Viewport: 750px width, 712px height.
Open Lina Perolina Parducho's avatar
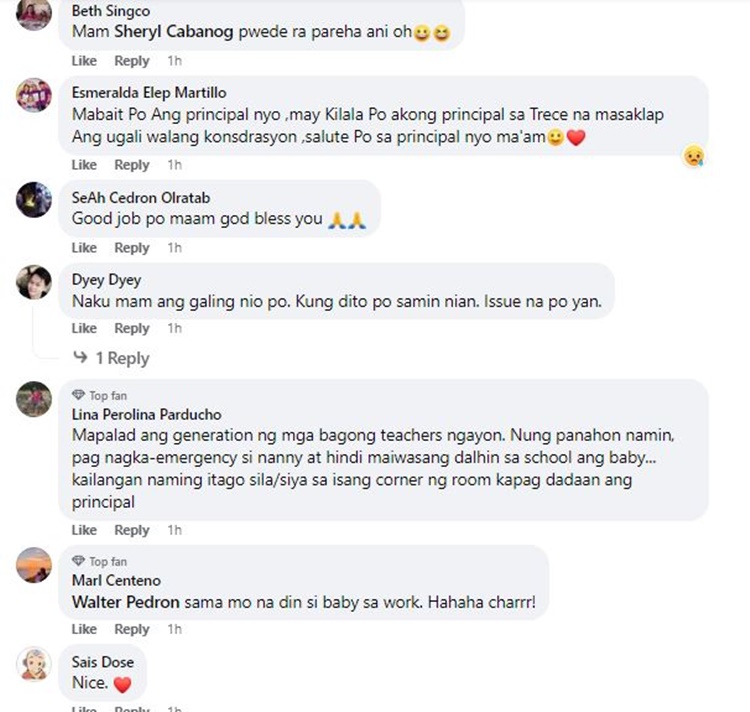tap(33, 399)
